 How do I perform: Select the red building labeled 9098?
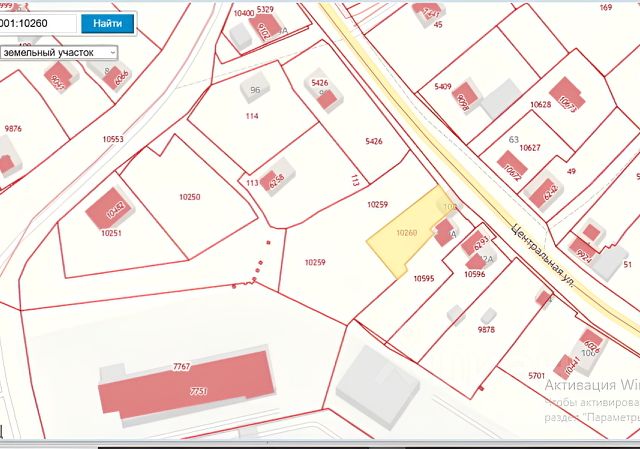465,98
